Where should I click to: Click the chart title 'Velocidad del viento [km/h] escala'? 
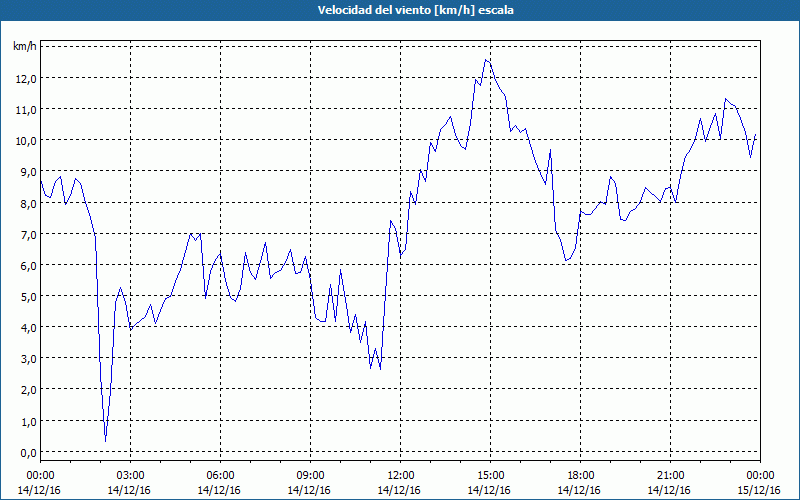tap(415, 10)
